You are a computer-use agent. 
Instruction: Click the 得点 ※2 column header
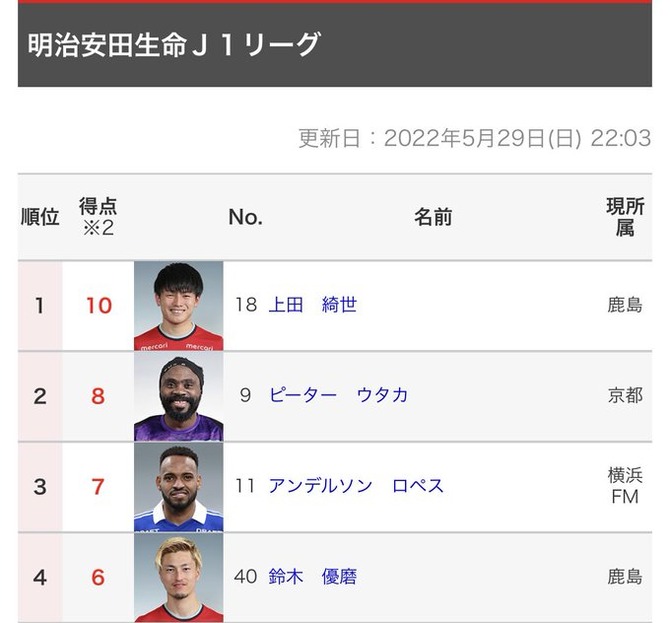tap(98, 217)
